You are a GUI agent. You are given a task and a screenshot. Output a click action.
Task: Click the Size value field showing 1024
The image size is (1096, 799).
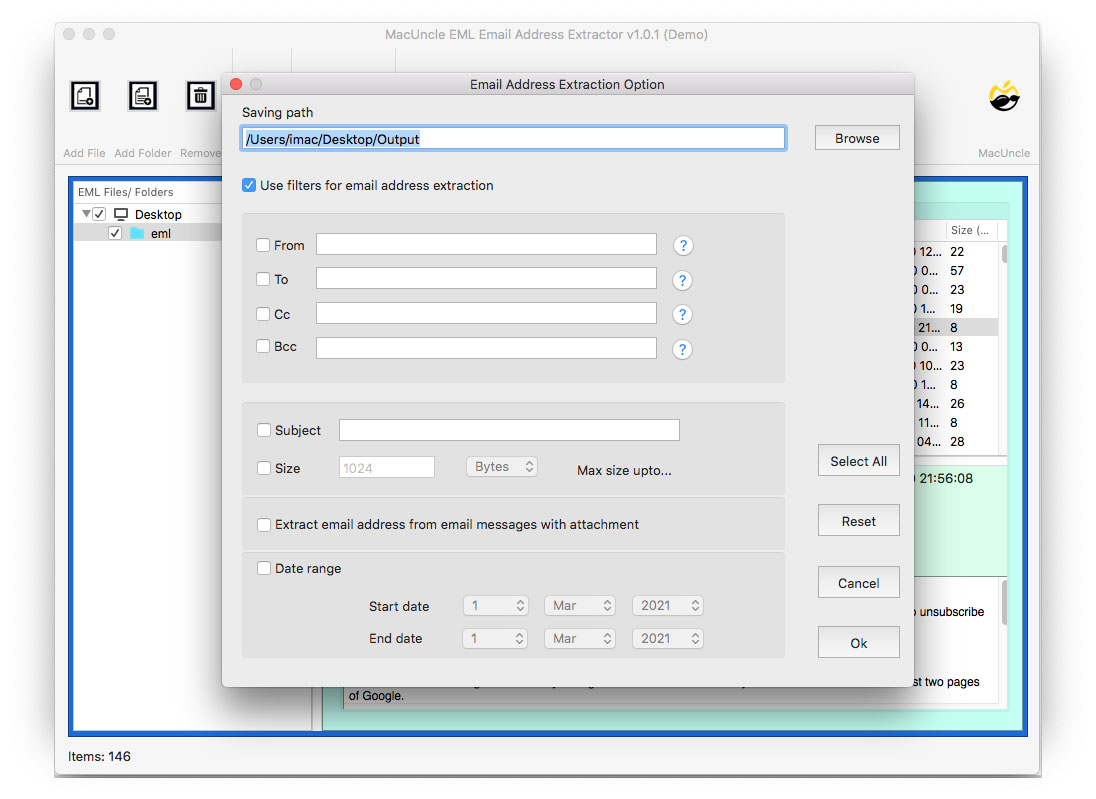(387, 468)
